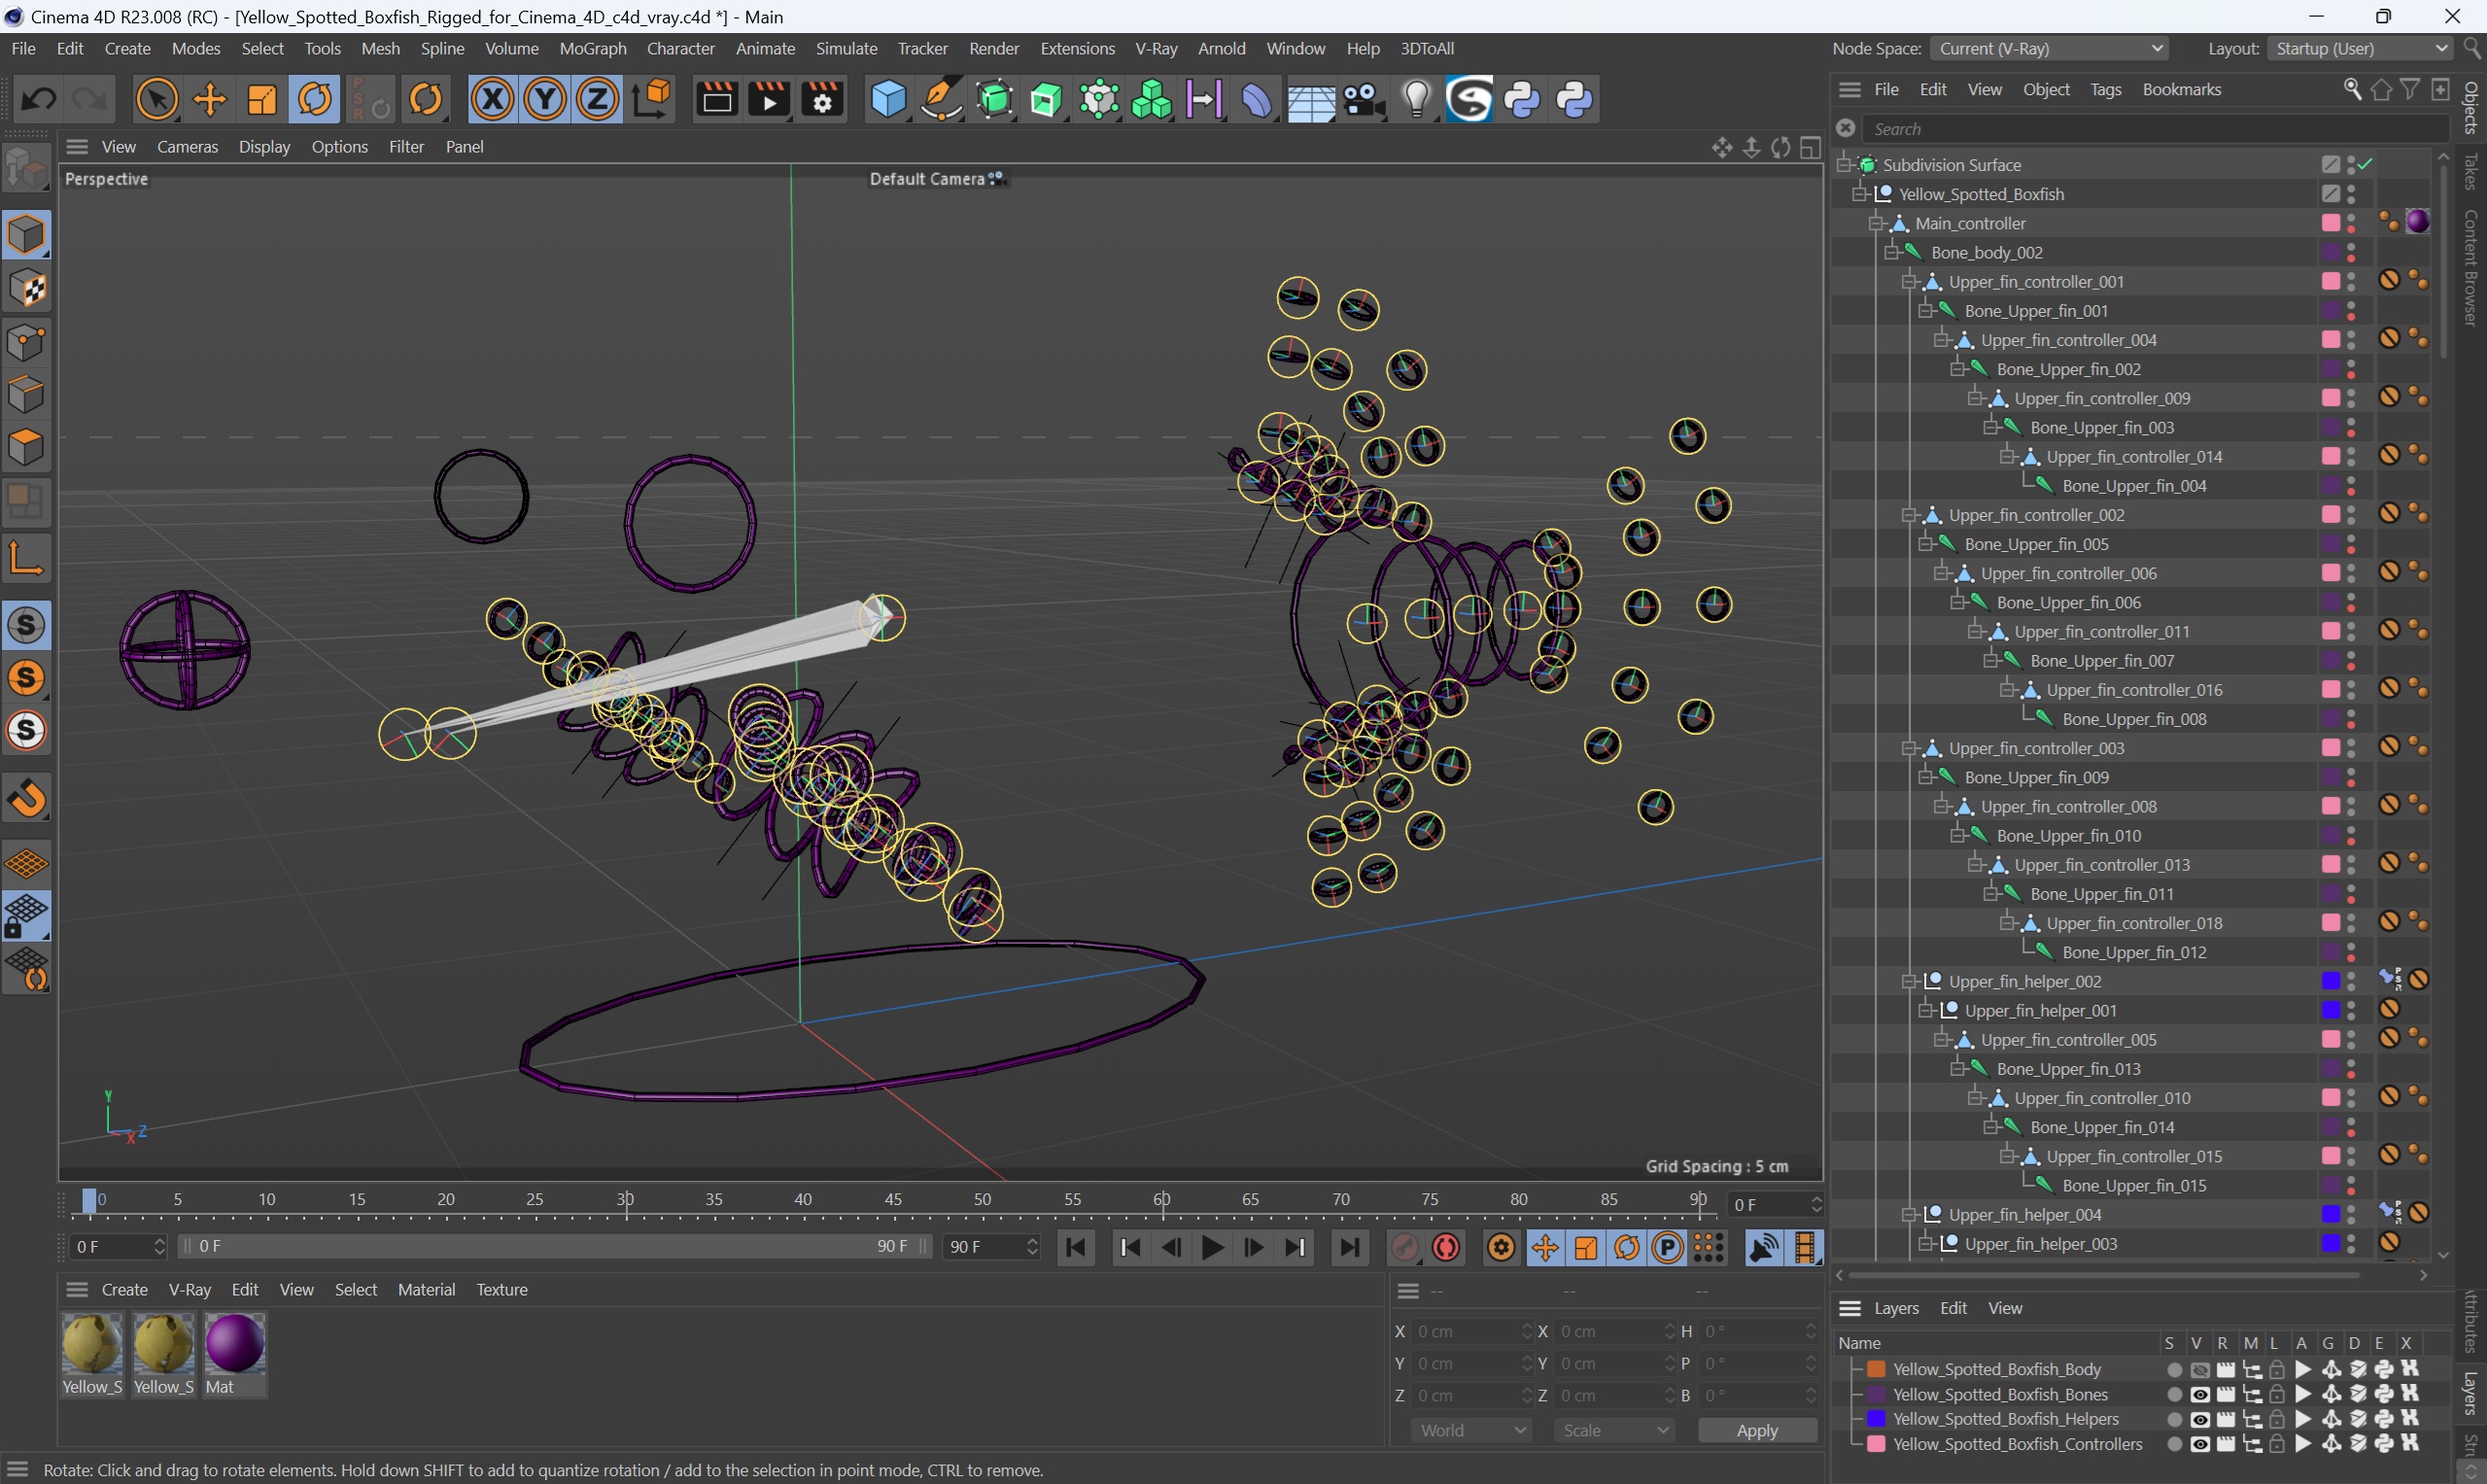Viewport: 2487px width, 1484px height.
Task: Go to start of animation
Action: (x=1076, y=1247)
